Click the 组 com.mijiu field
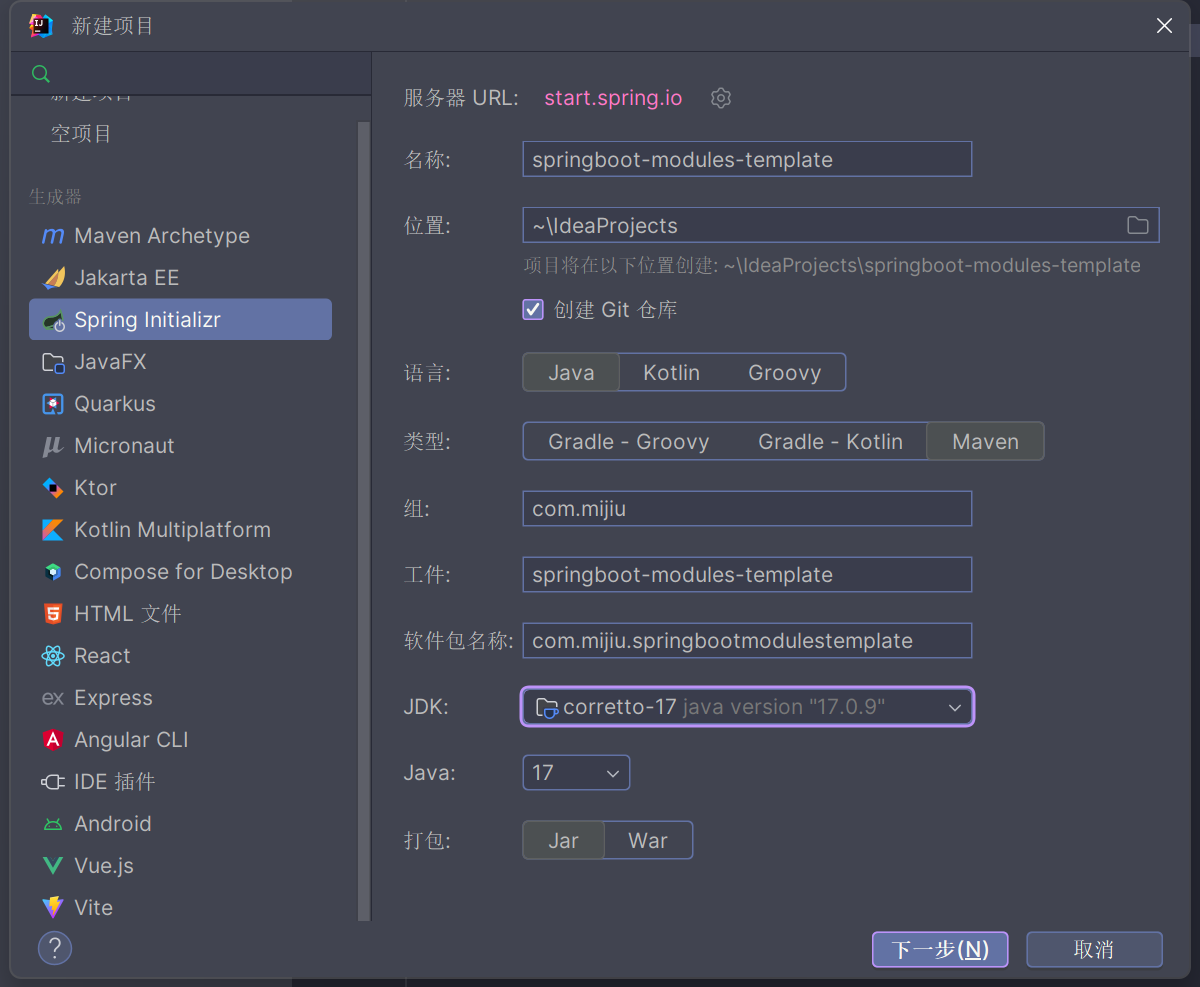This screenshot has height=987, width=1200. point(747,508)
